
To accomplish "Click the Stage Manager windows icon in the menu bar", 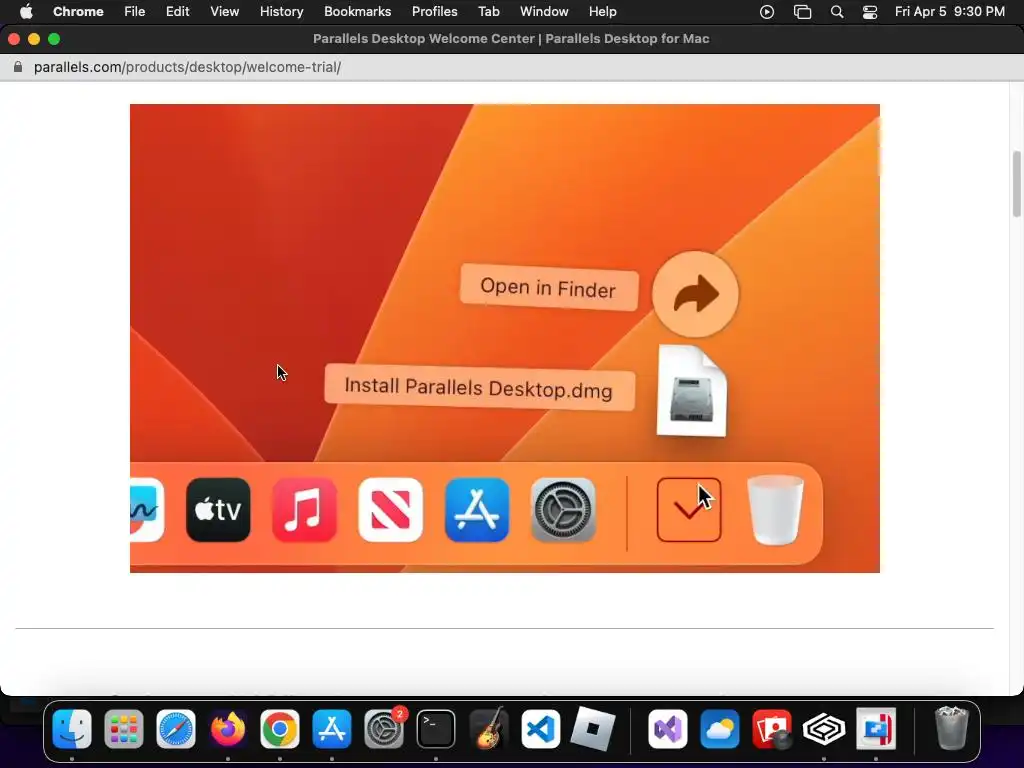I will click(802, 12).
